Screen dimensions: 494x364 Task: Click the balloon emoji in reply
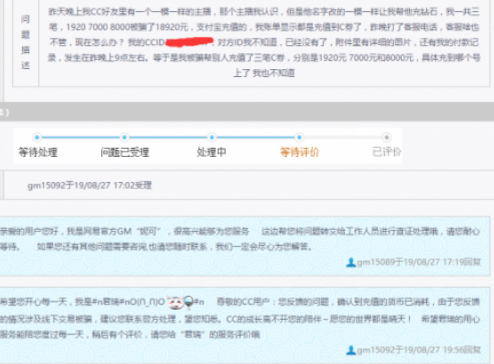coord(189,302)
